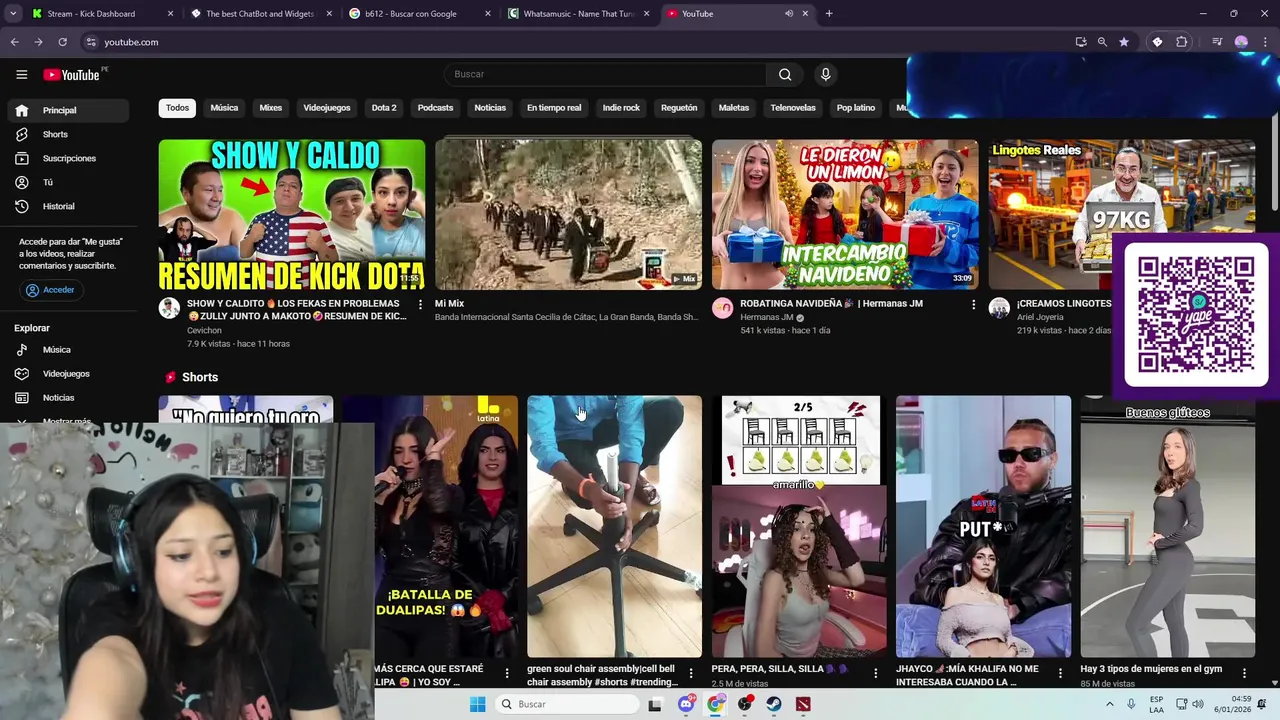
Task: Open Shorts in the sidebar
Action: tap(69, 134)
